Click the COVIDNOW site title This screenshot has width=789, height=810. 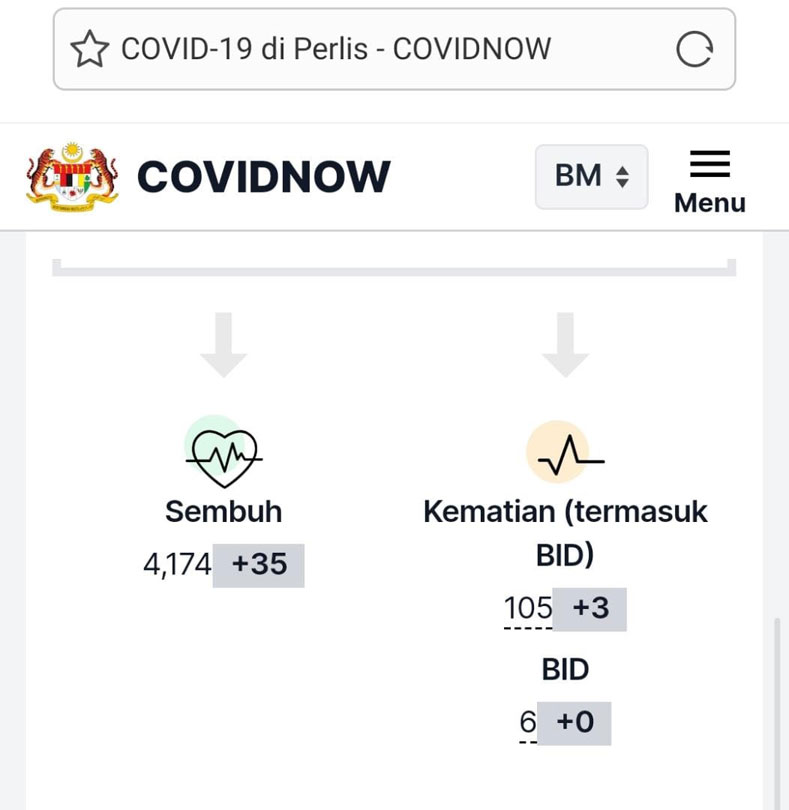[264, 177]
